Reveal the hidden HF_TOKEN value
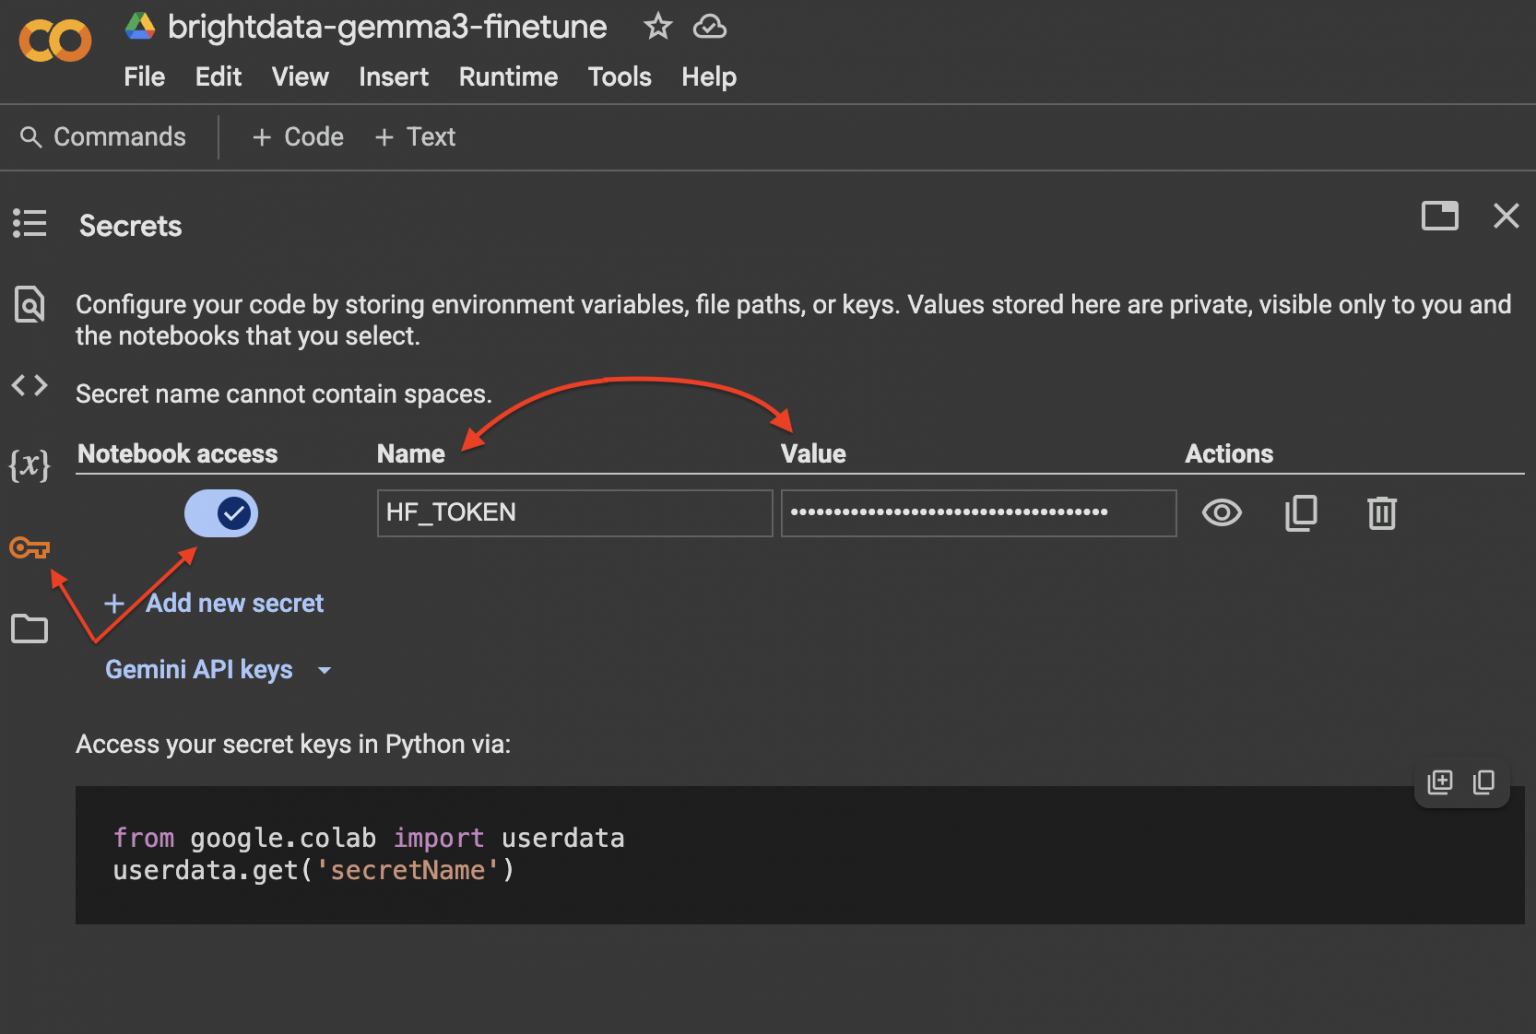 [x=1221, y=513]
